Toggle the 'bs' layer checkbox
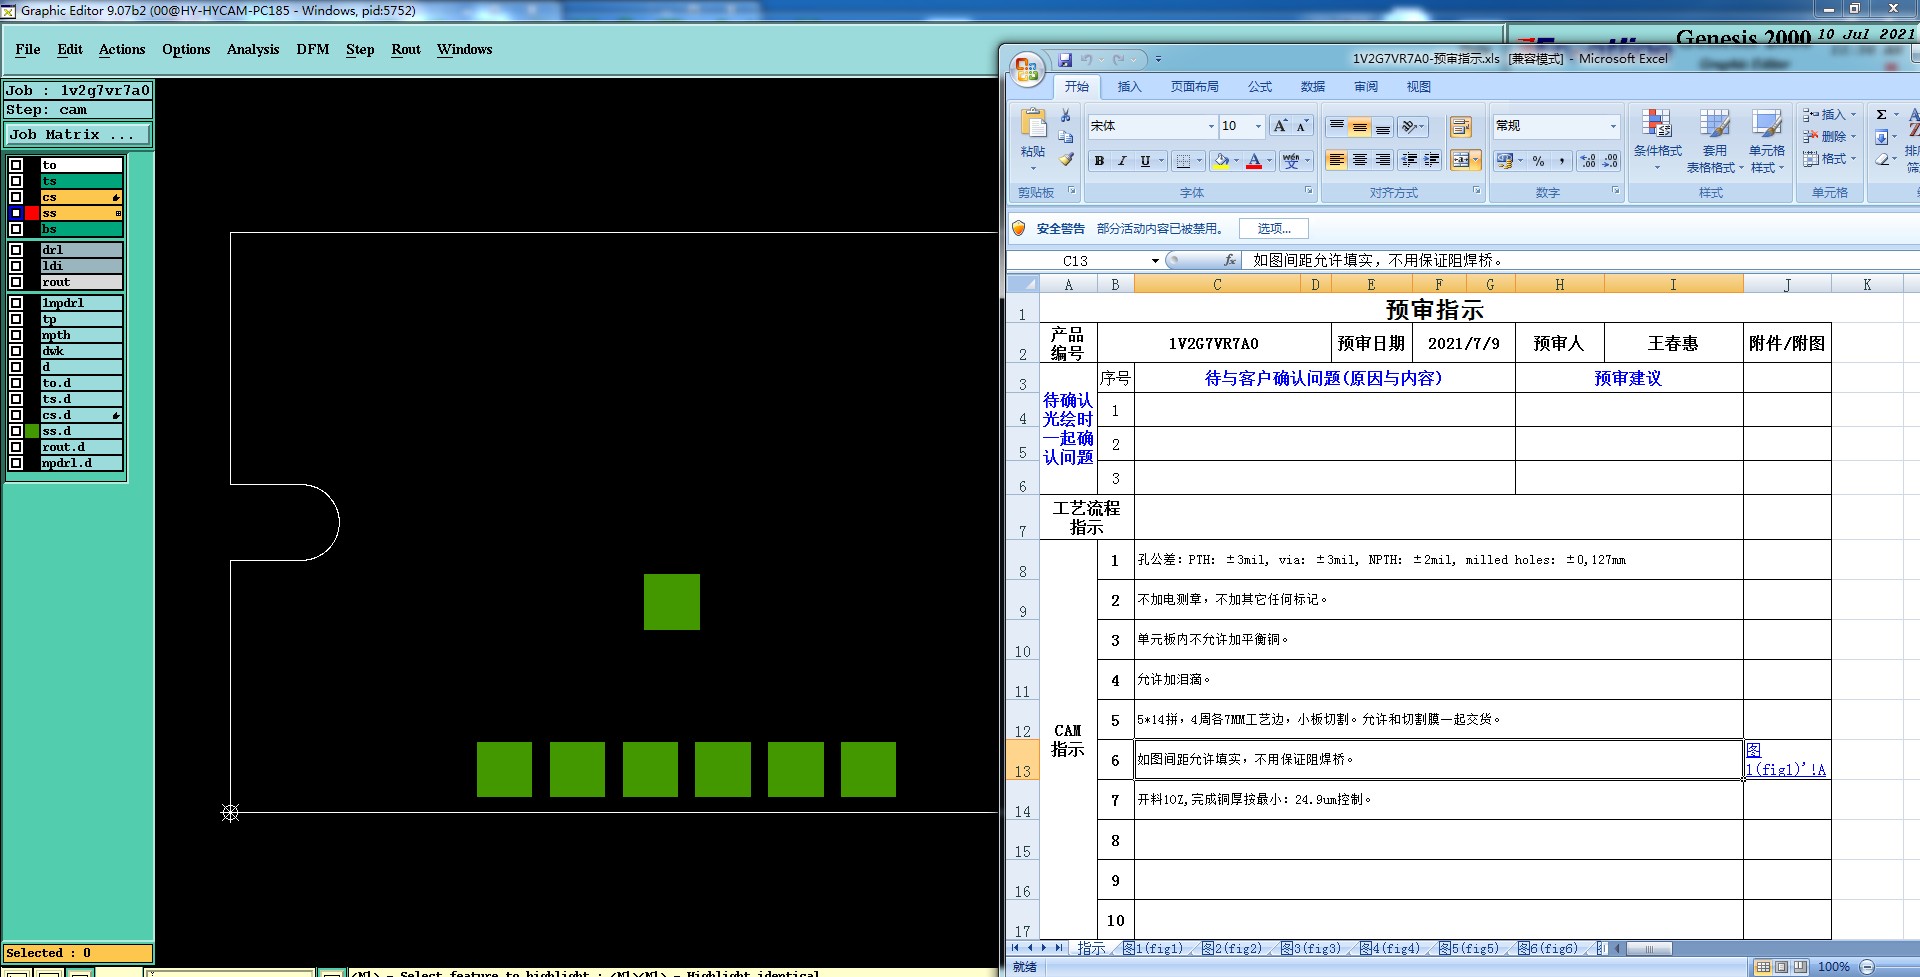This screenshot has height=977, width=1920. [16, 229]
